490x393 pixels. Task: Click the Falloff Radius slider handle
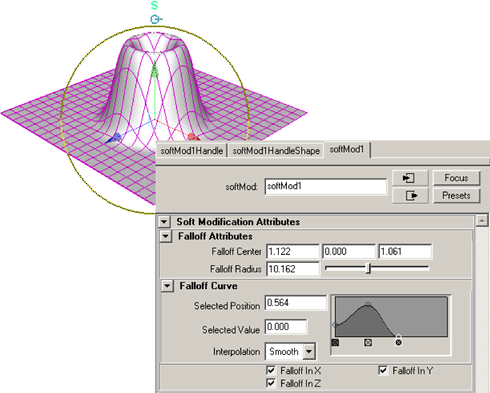368,268
